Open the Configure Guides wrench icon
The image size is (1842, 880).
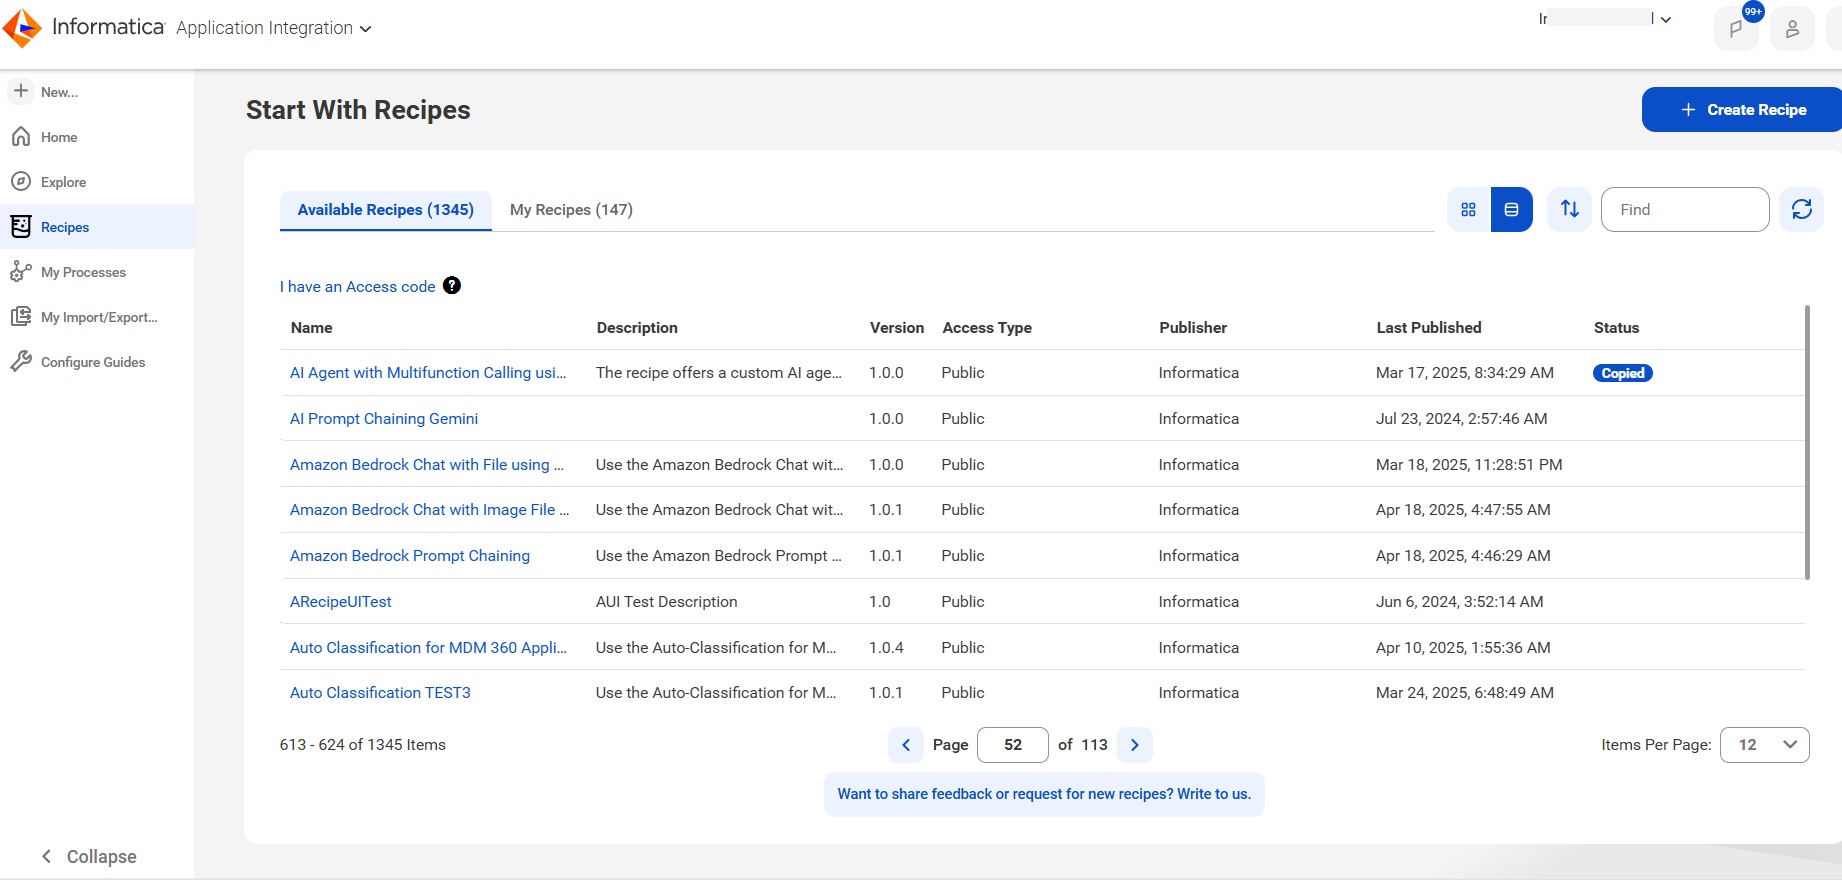(21, 362)
